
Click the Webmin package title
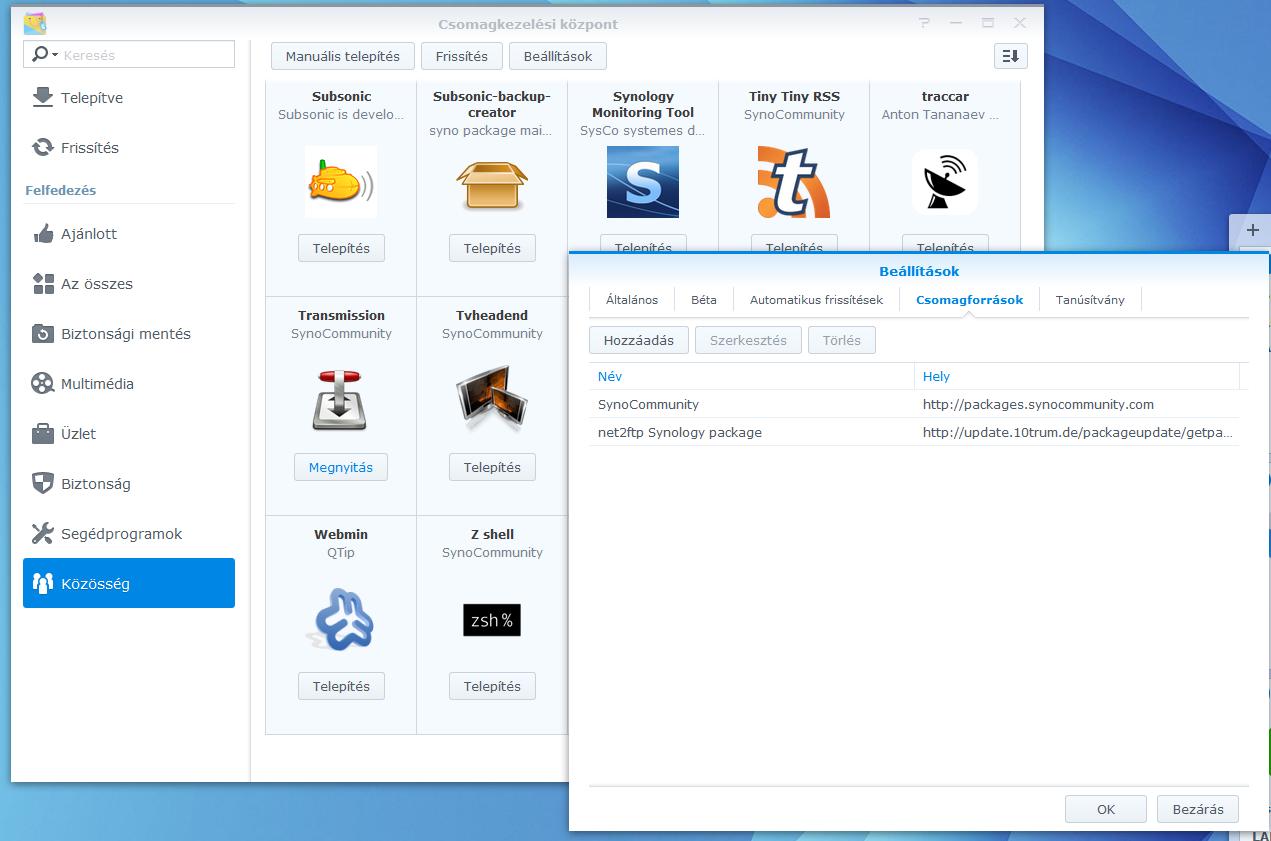[x=341, y=534]
